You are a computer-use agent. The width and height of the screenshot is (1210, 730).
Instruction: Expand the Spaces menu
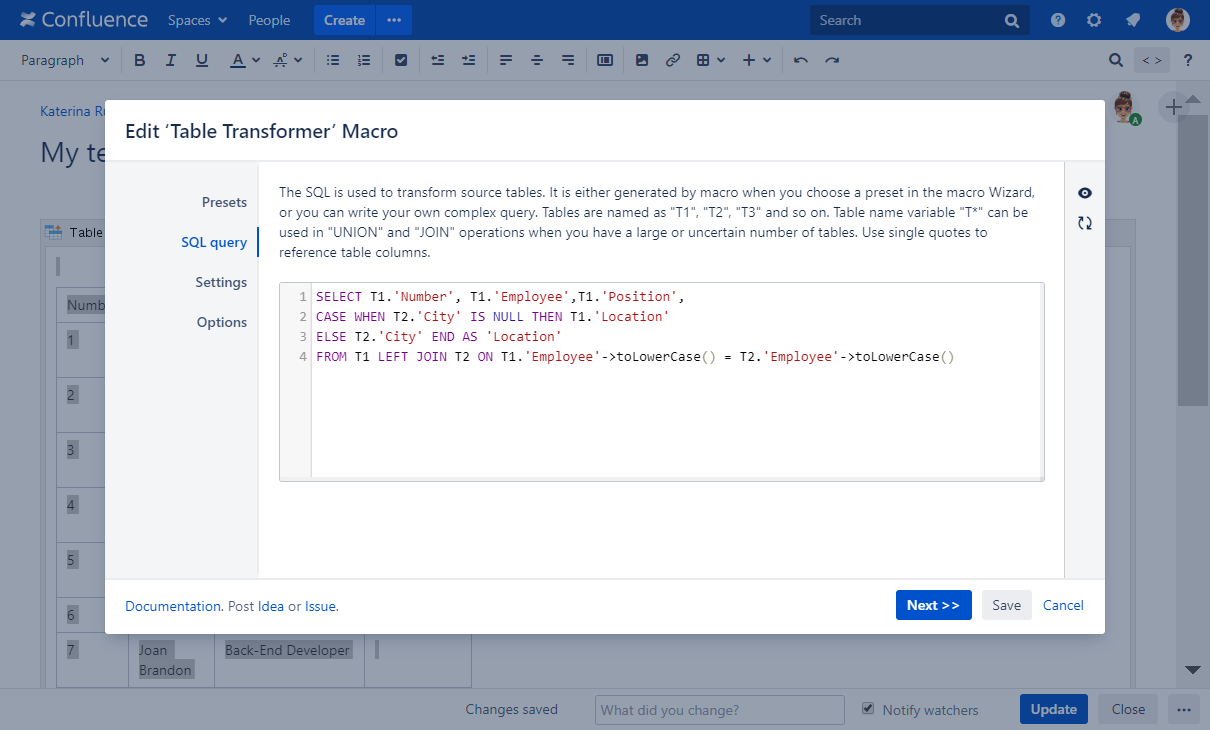pyautogui.click(x=197, y=20)
